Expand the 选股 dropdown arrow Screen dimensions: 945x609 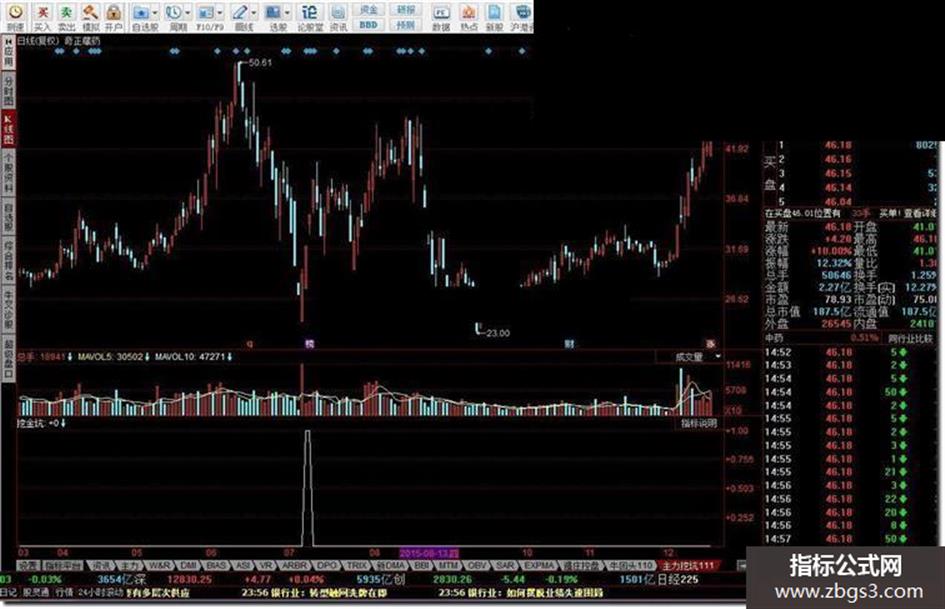[x=287, y=12]
